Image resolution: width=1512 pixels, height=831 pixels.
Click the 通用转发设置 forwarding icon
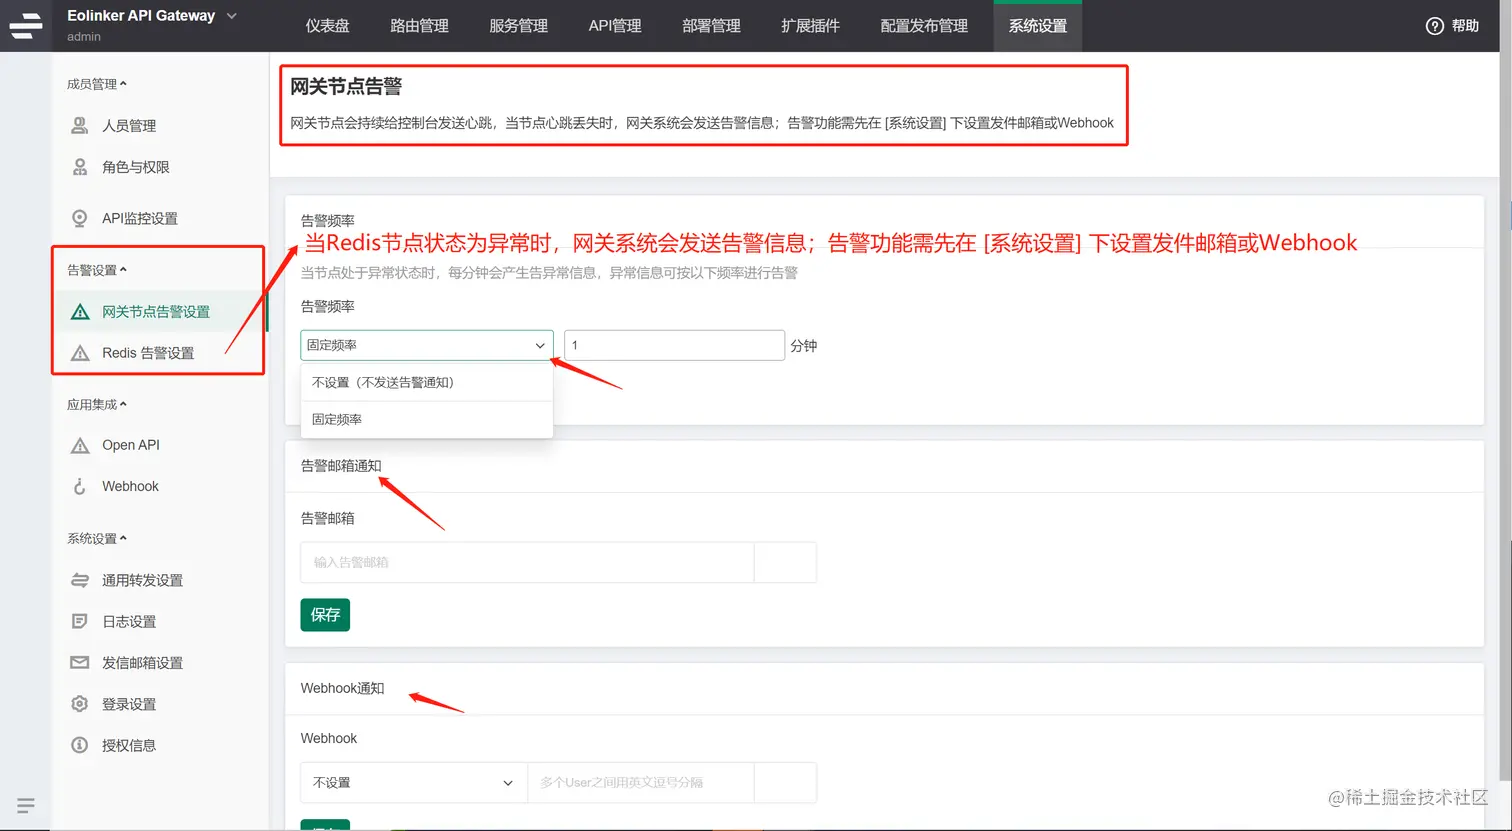click(80, 579)
